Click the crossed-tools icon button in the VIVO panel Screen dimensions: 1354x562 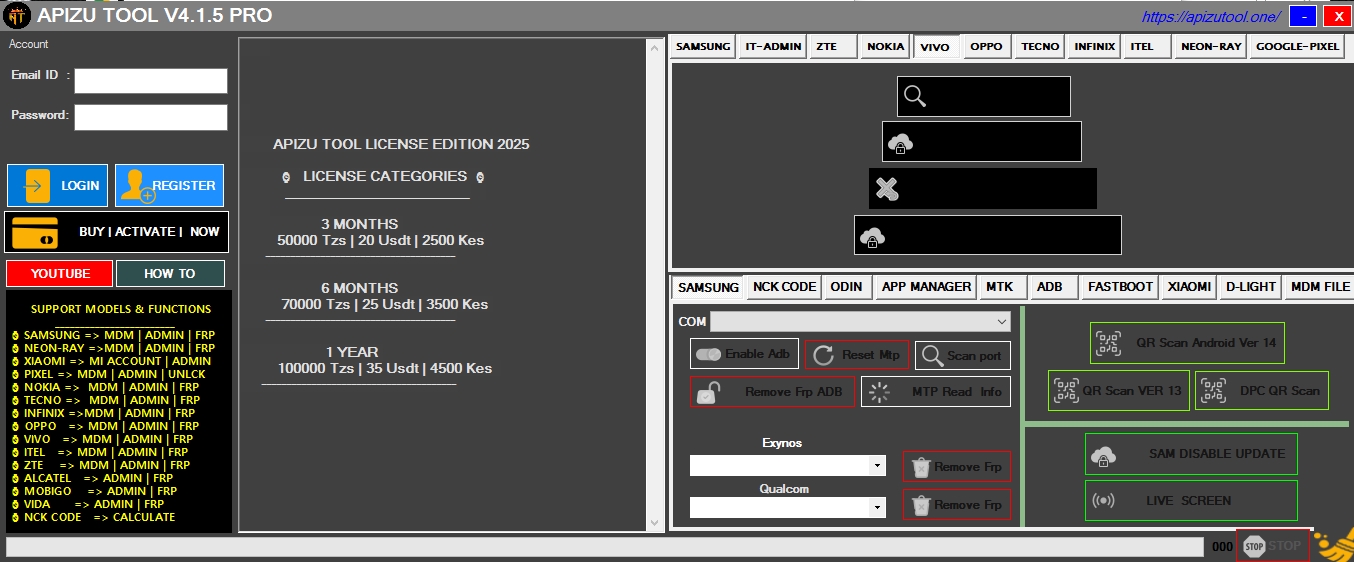coord(983,188)
